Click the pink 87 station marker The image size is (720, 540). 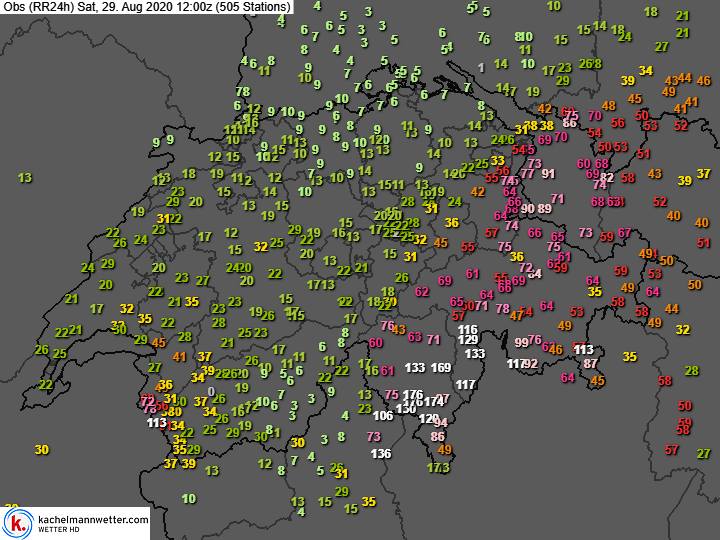click(591, 364)
